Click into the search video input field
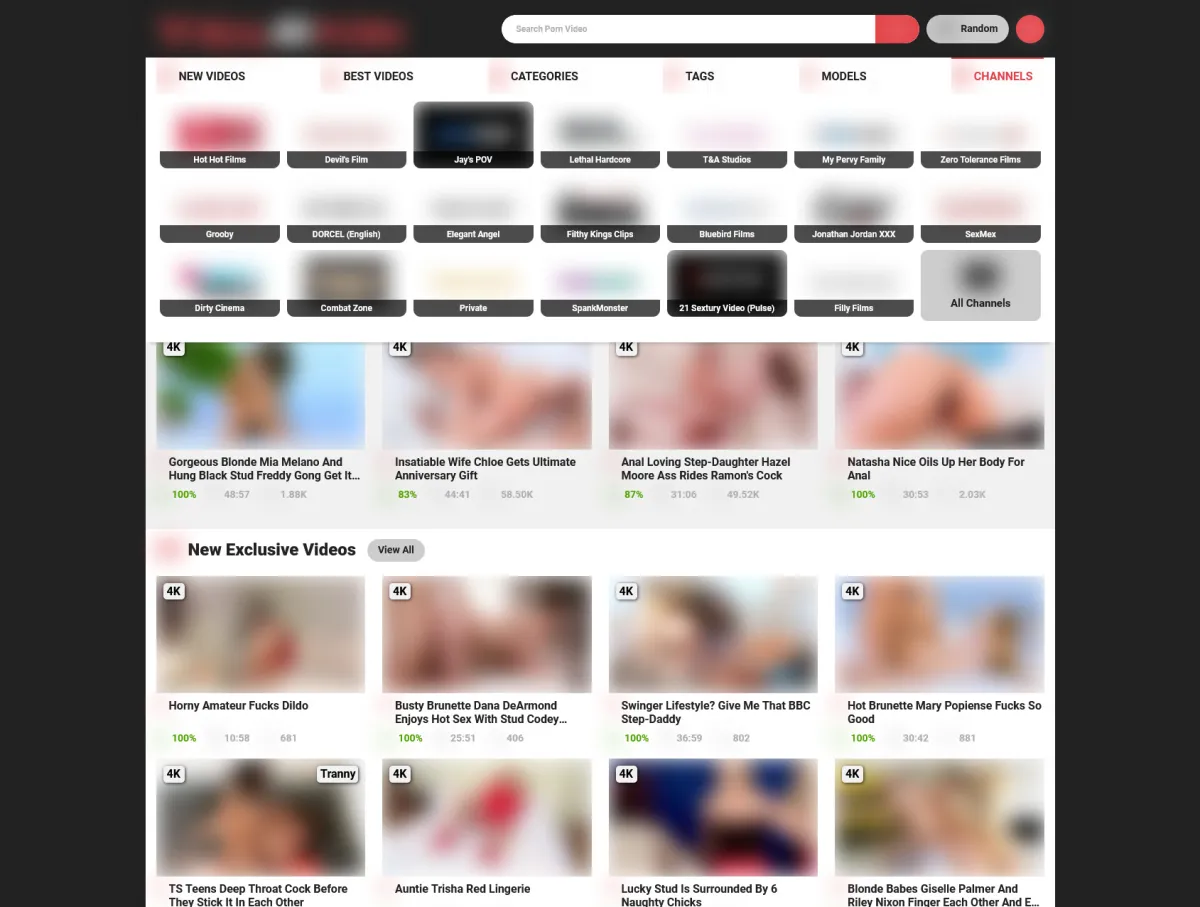The width and height of the screenshot is (1200, 907). pyautogui.click(x=690, y=29)
